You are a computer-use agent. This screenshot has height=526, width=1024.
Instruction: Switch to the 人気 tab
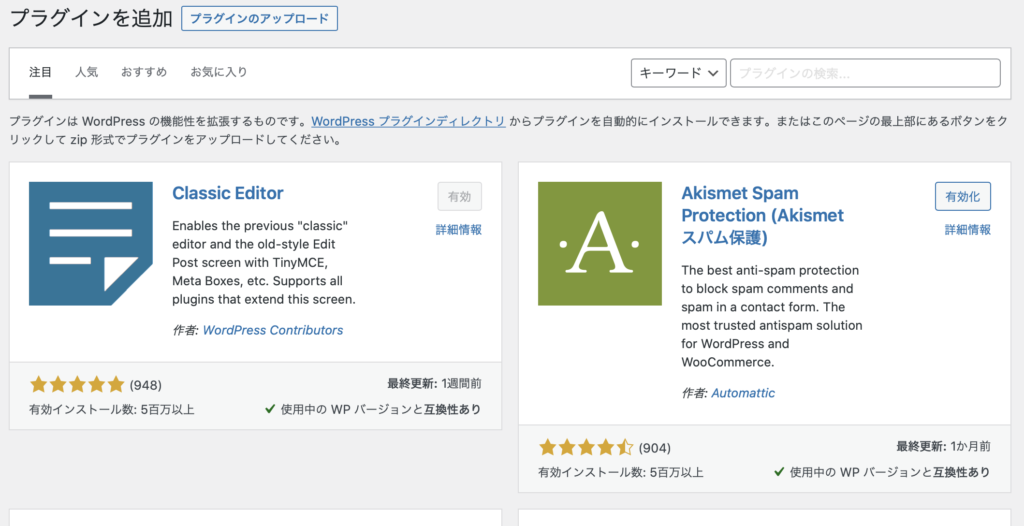(x=86, y=73)
